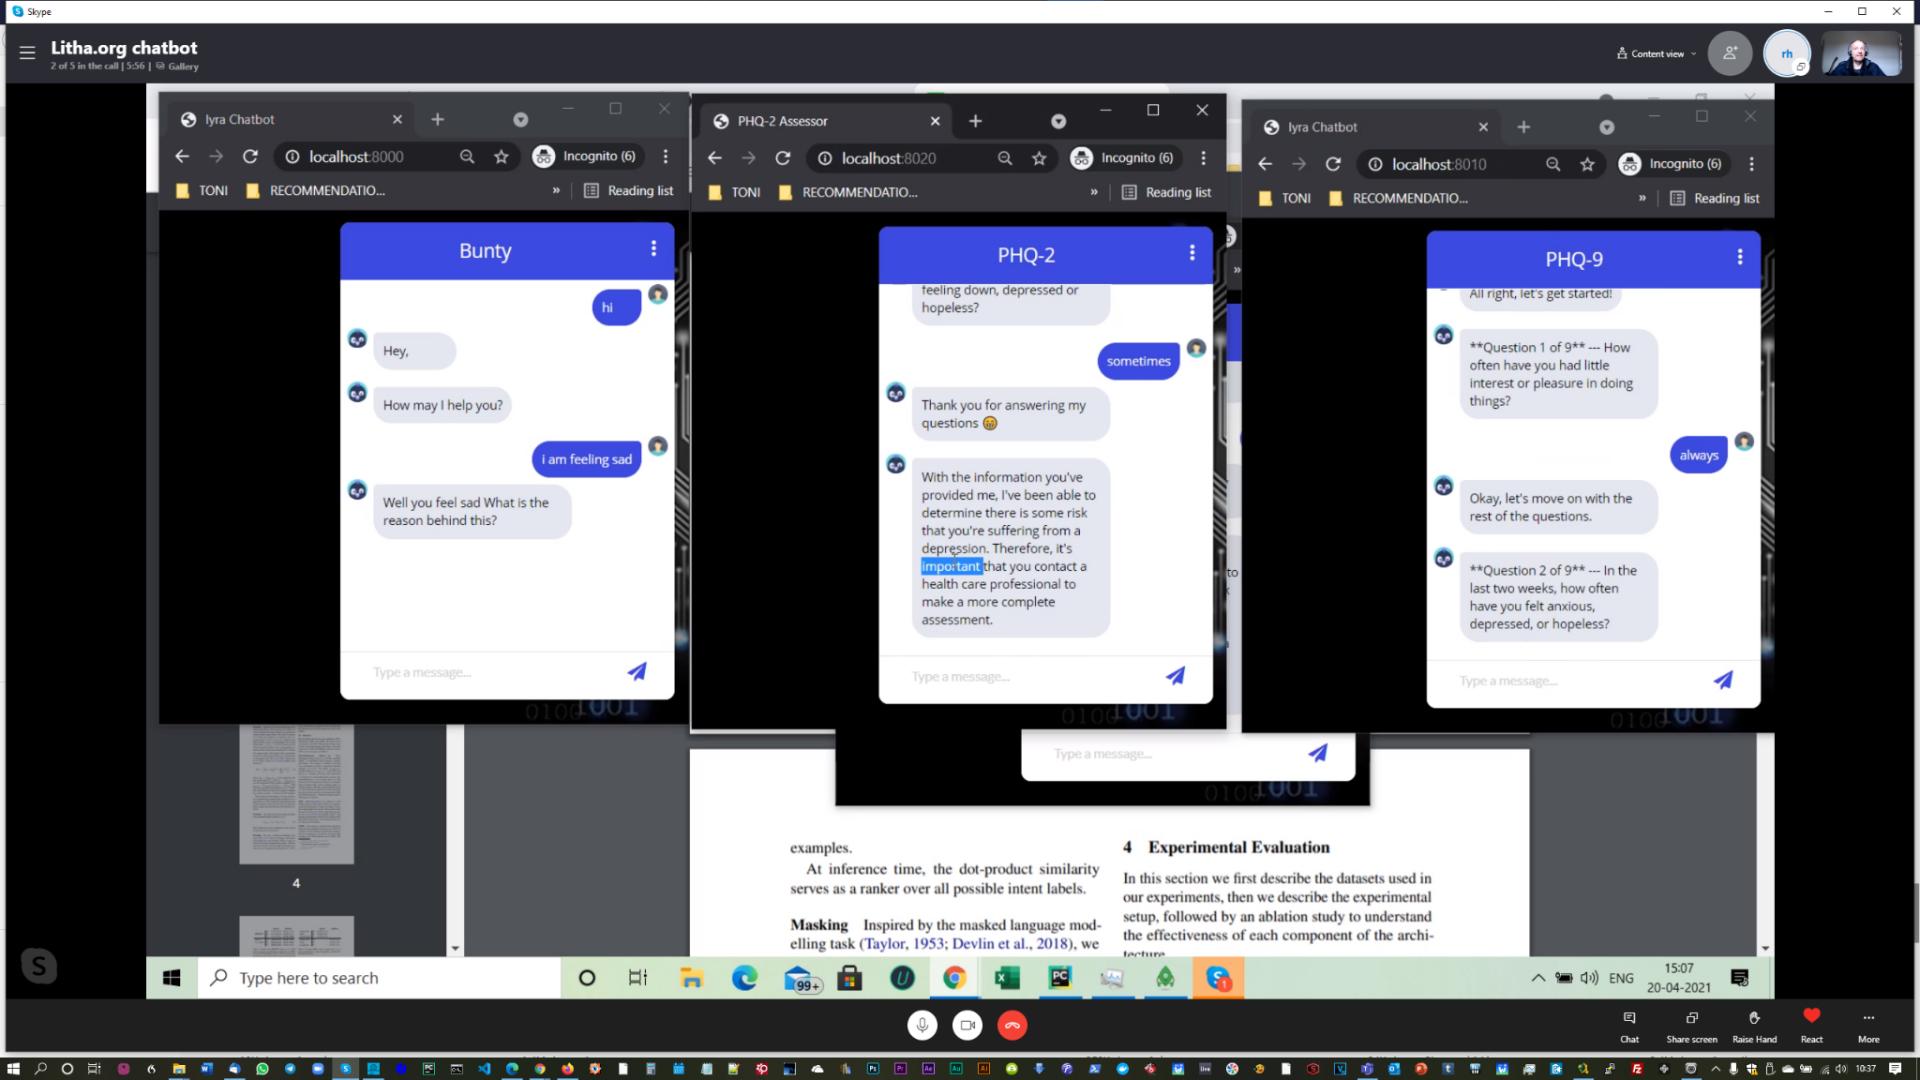This screenshot has height=1080, width=1920.
Task: Open the Gallery view link
Action: coord(177,67)
